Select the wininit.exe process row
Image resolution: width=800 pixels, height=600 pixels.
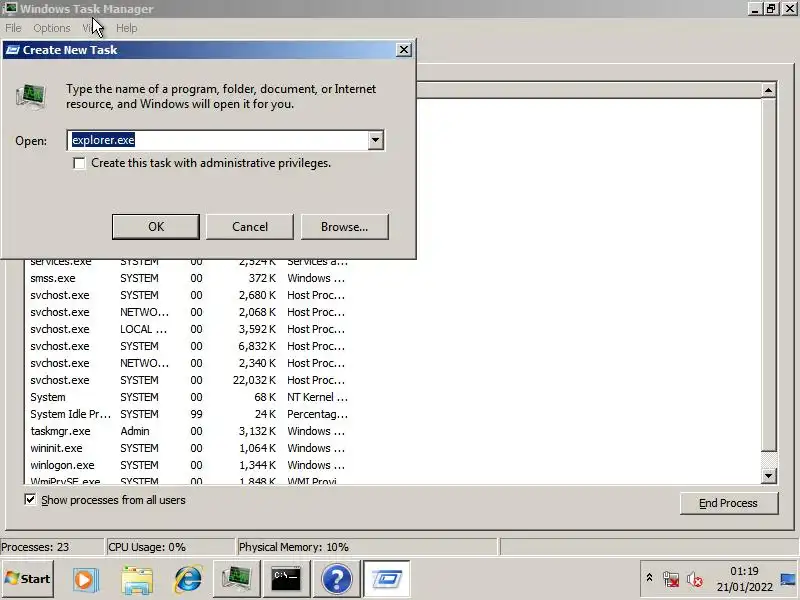[x=189, y=448]
